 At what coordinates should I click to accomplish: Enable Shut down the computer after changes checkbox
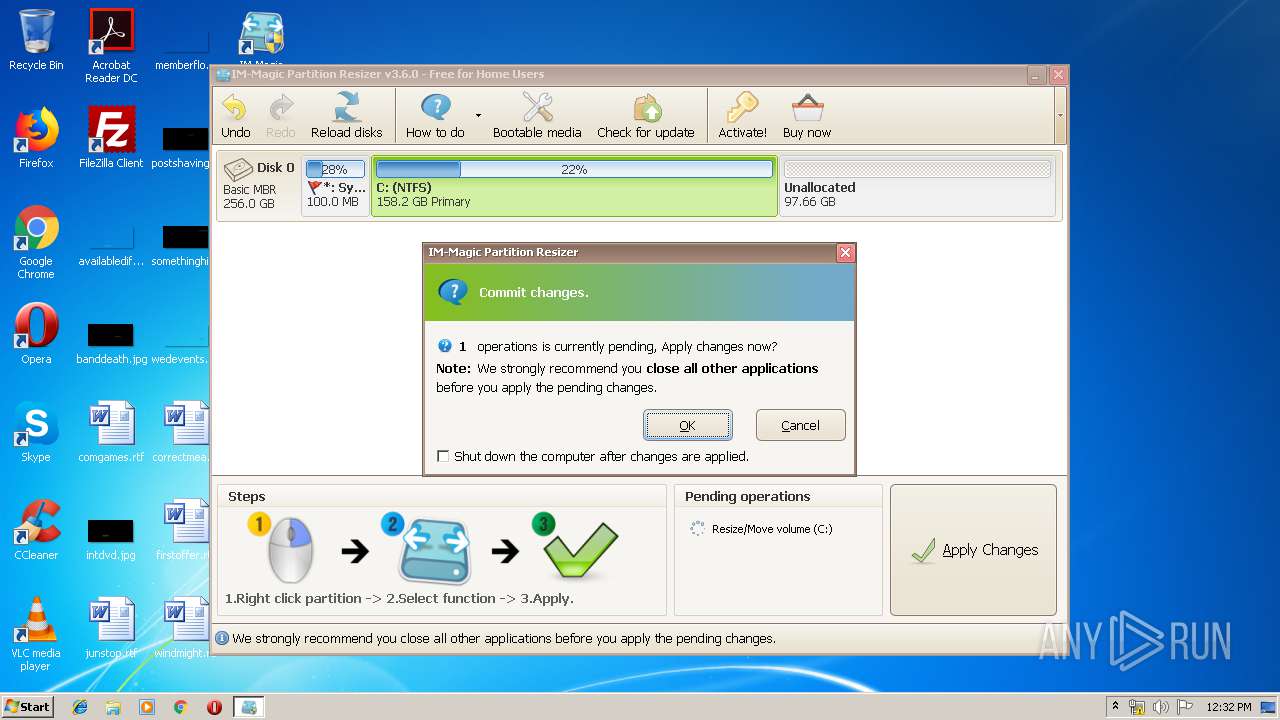pos(443,456)
